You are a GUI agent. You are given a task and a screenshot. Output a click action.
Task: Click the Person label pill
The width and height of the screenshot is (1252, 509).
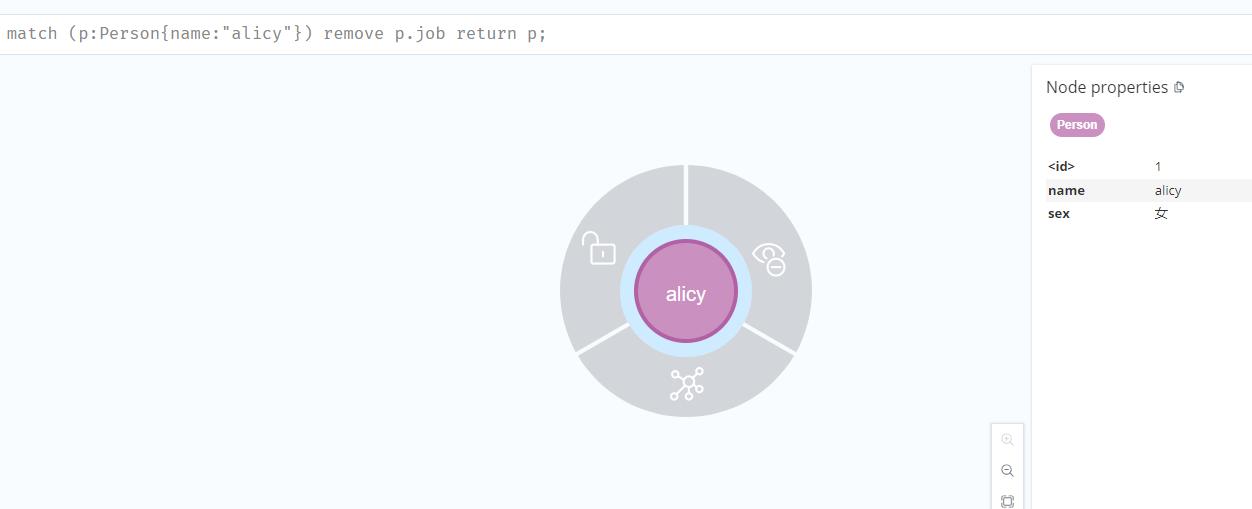point(1077,125)
